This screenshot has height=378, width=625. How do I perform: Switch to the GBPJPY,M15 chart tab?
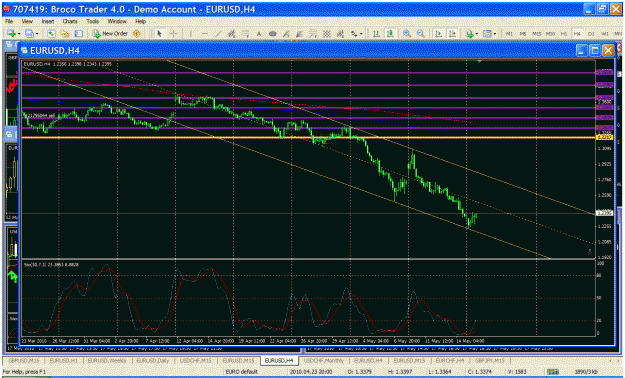coord(490,360)
